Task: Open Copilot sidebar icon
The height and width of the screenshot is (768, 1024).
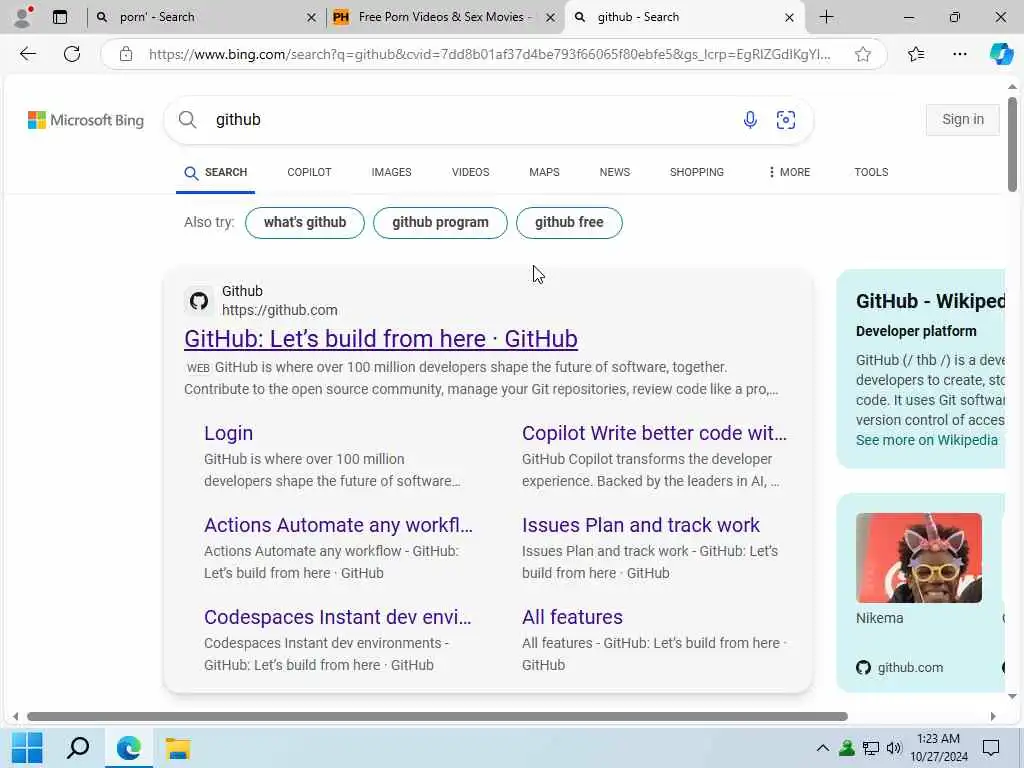Action: tap(1001, 54)
